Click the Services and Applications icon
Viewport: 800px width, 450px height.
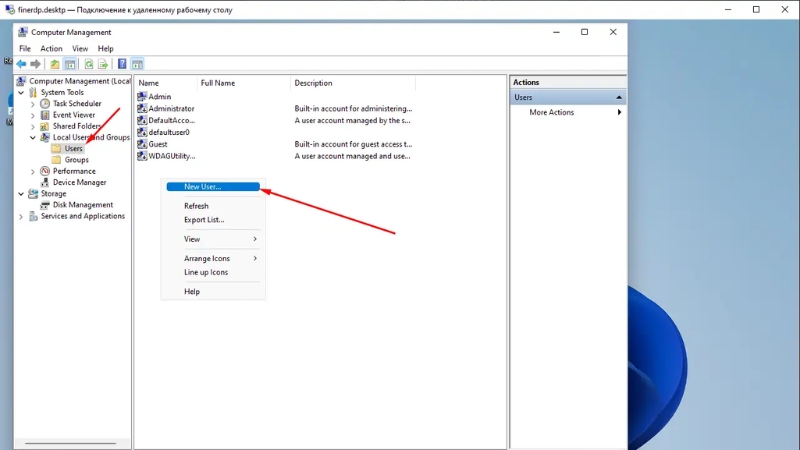click(x=33, y=216)
